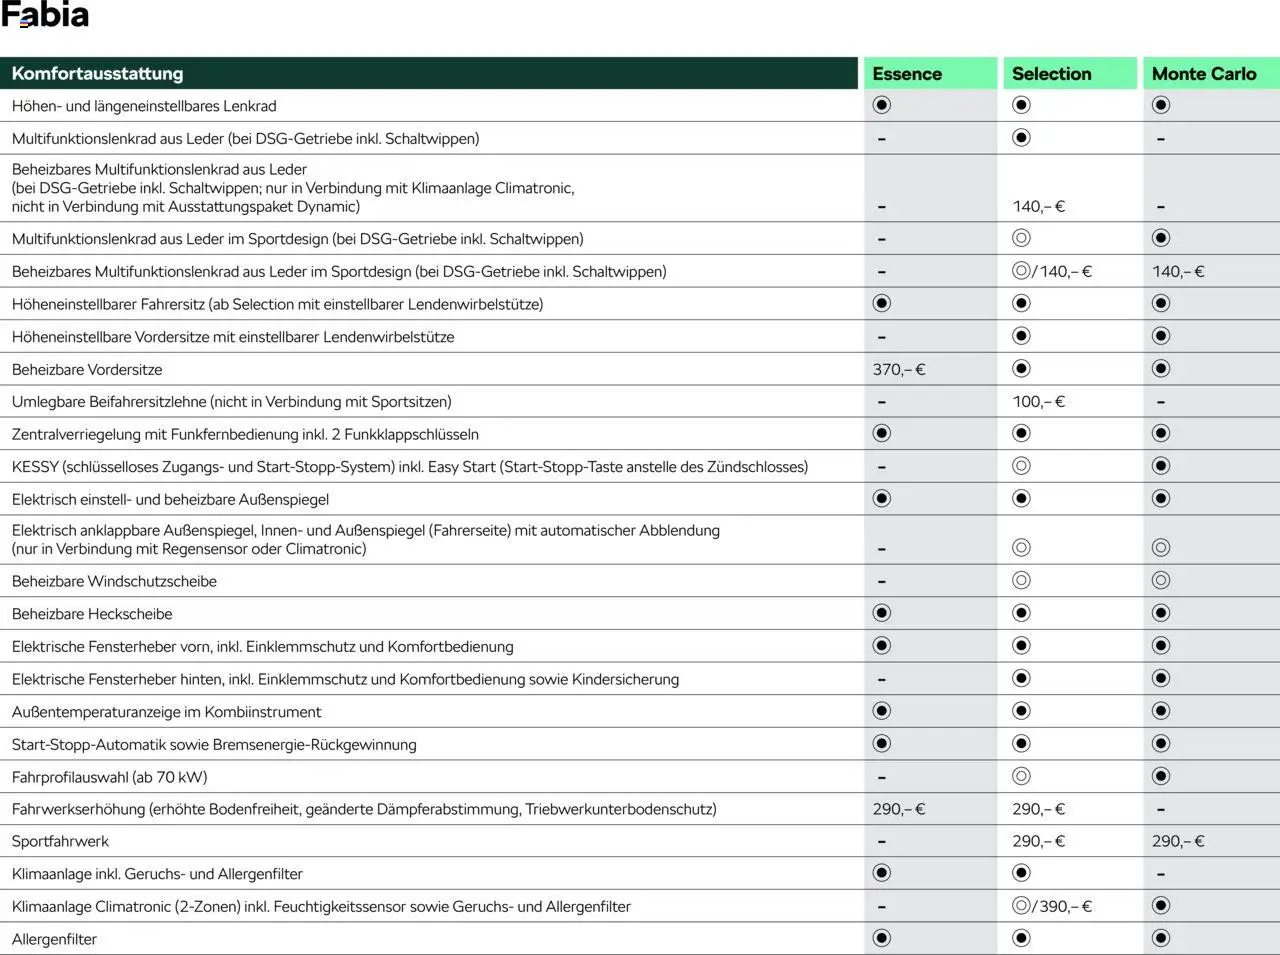Select the Selection column header

[1051, 74]
